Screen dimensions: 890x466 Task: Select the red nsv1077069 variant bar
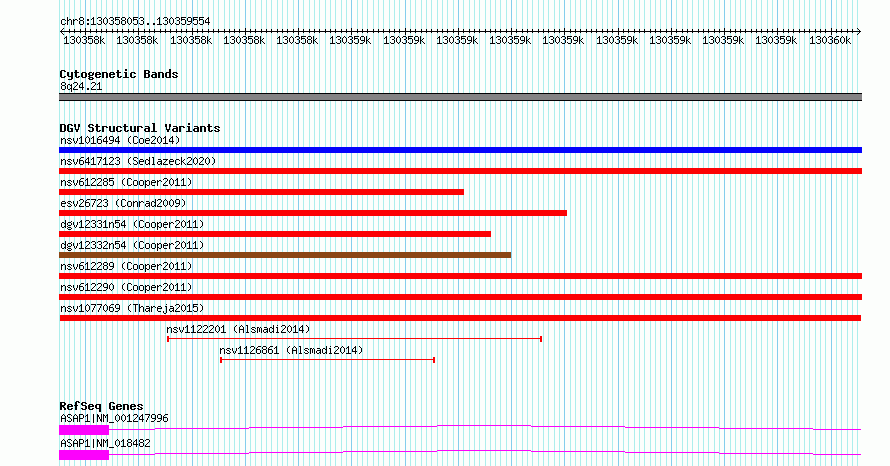[x=460, y=318]
